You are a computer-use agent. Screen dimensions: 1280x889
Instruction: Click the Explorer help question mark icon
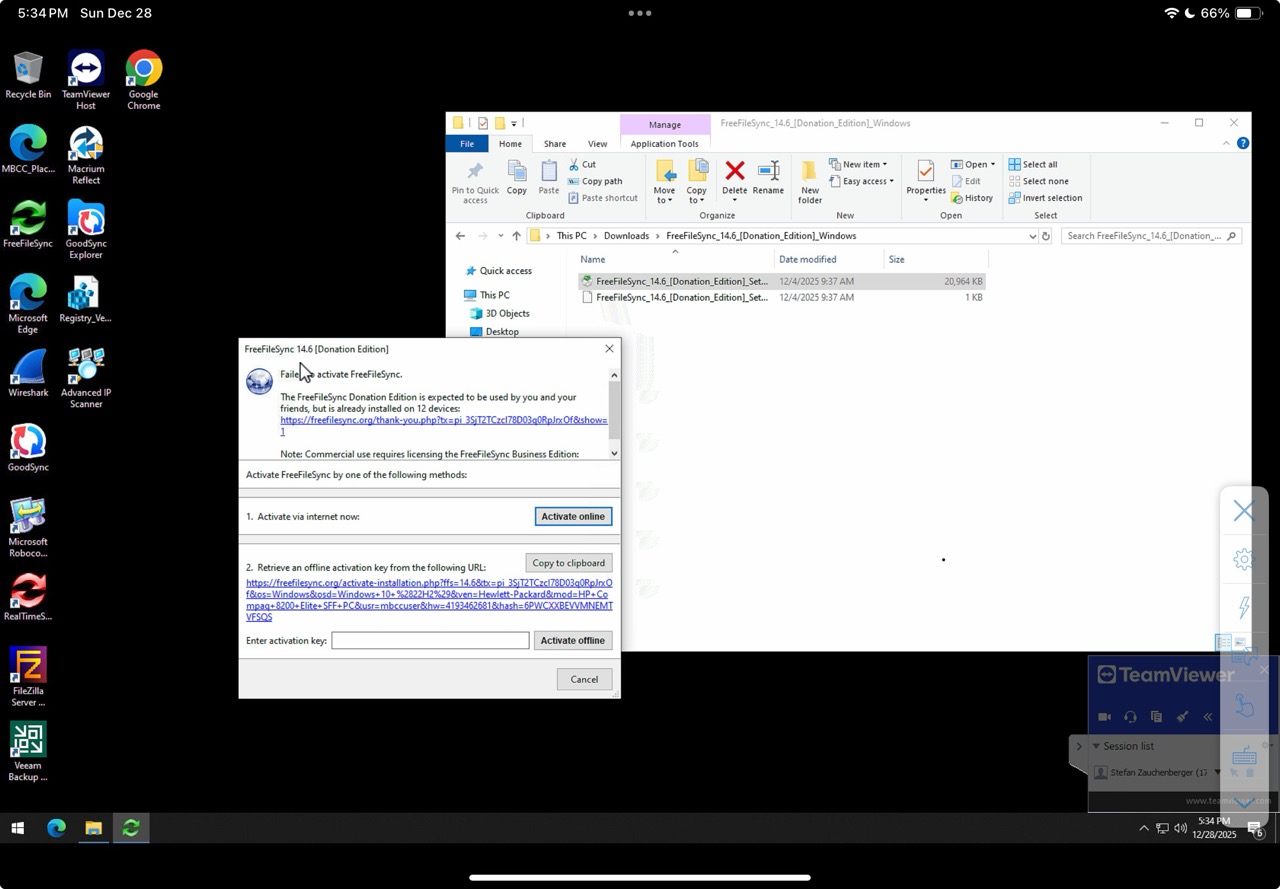click(1243, 144)
